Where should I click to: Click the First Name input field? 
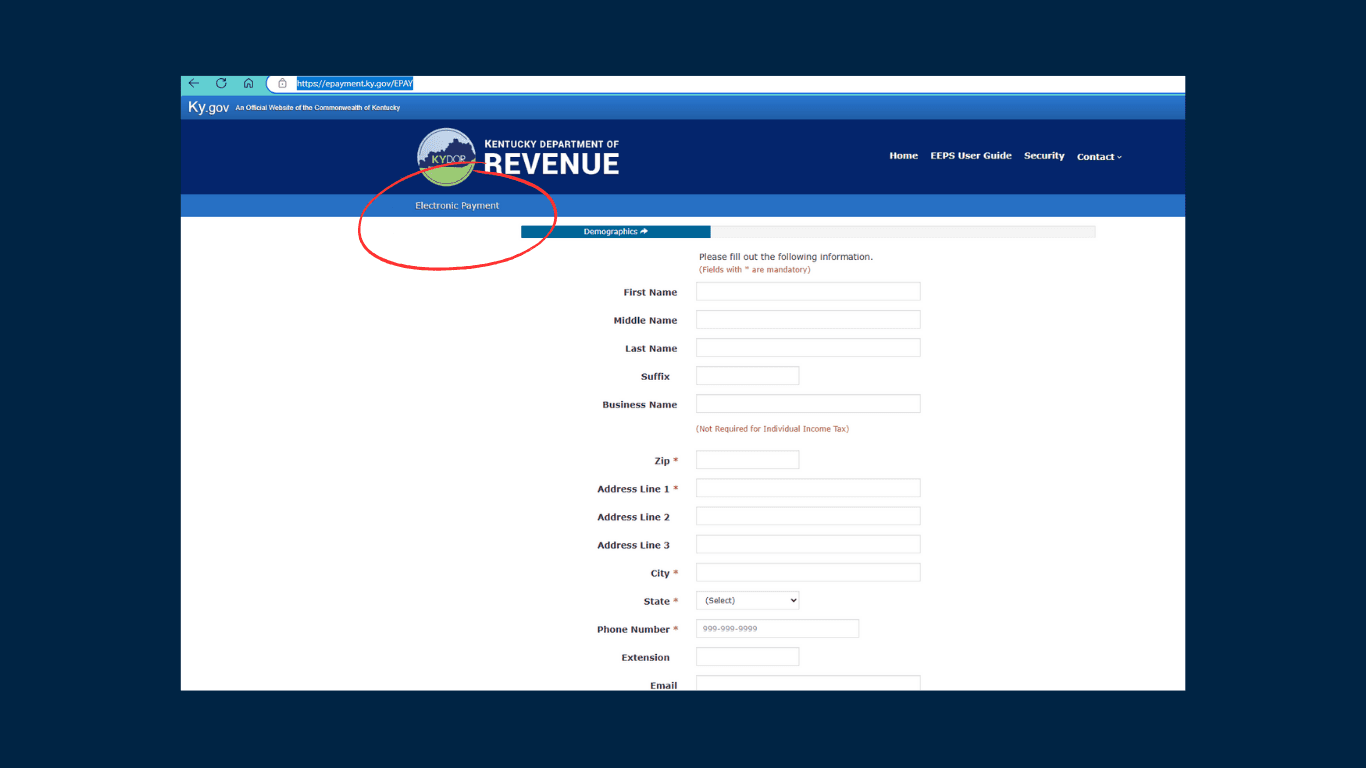click(x=807, y=292)
